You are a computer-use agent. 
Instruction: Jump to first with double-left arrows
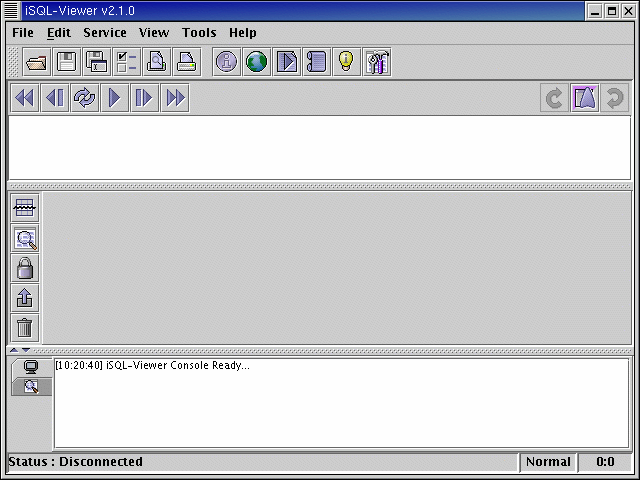[x=25, y=98]
